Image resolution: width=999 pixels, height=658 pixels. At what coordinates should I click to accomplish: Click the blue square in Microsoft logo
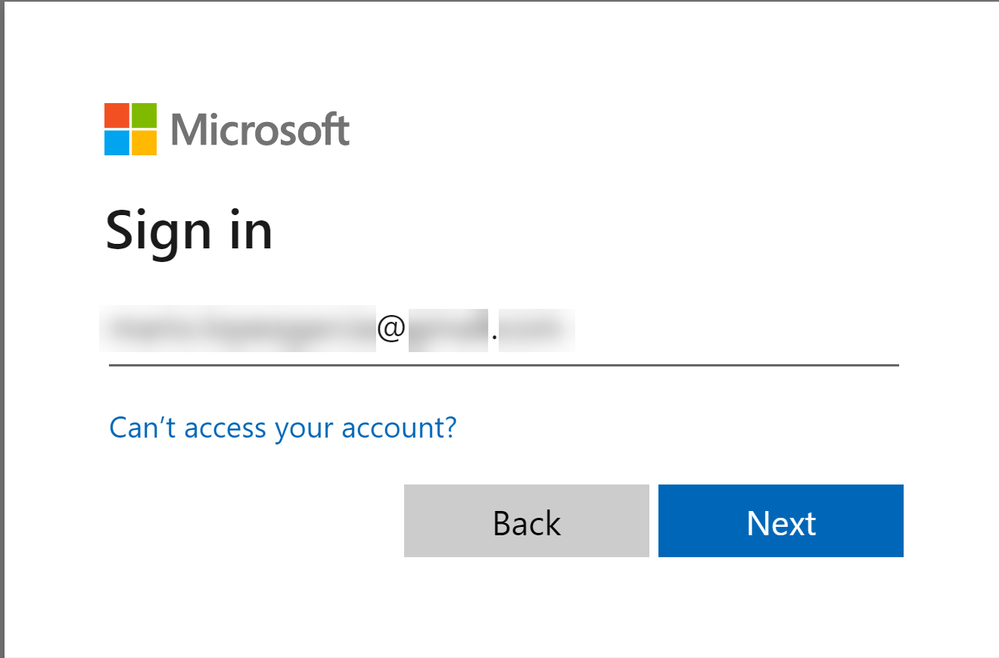pyautogui.click(x=117, y=143)
